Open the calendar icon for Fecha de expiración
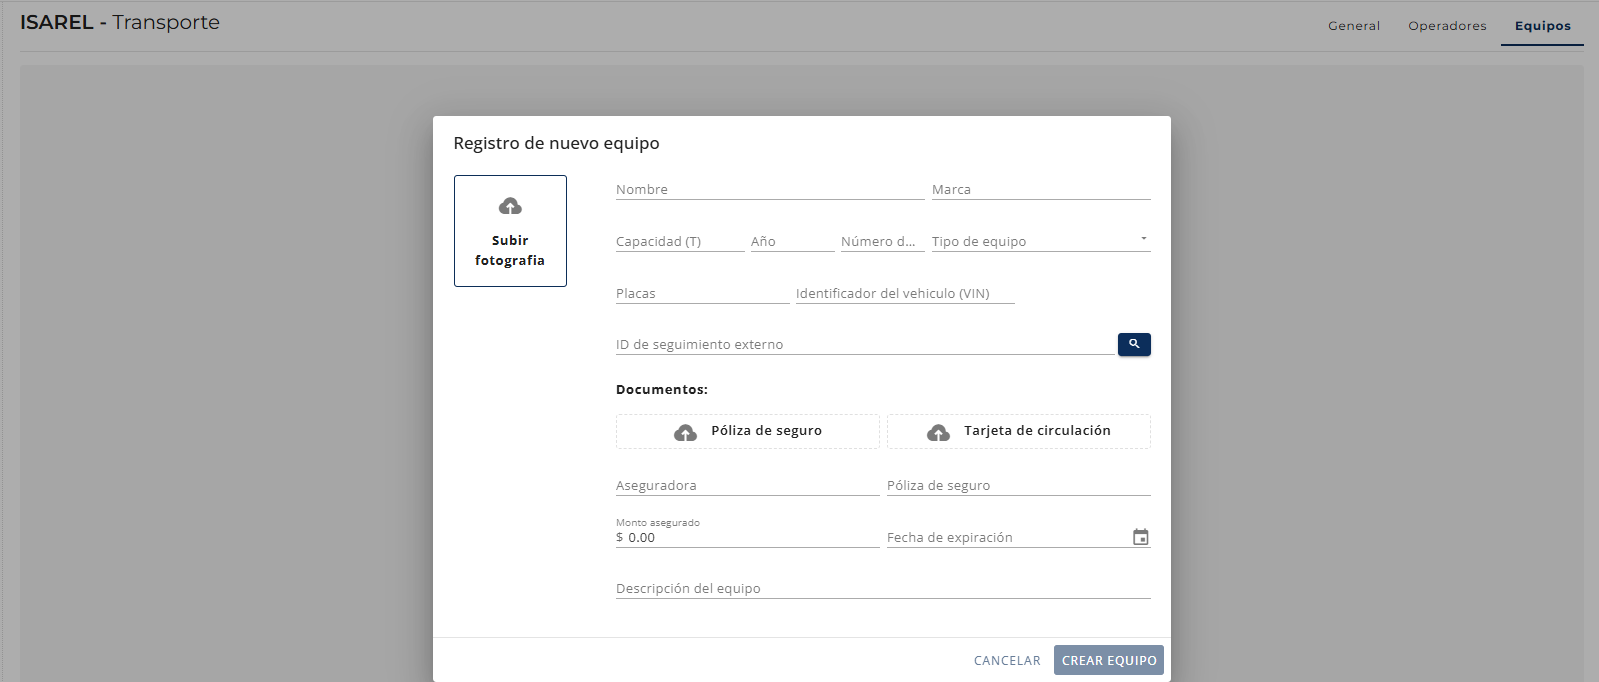Image resolution: width=1599 pixels, height=682 pixels. point(1140,537)
